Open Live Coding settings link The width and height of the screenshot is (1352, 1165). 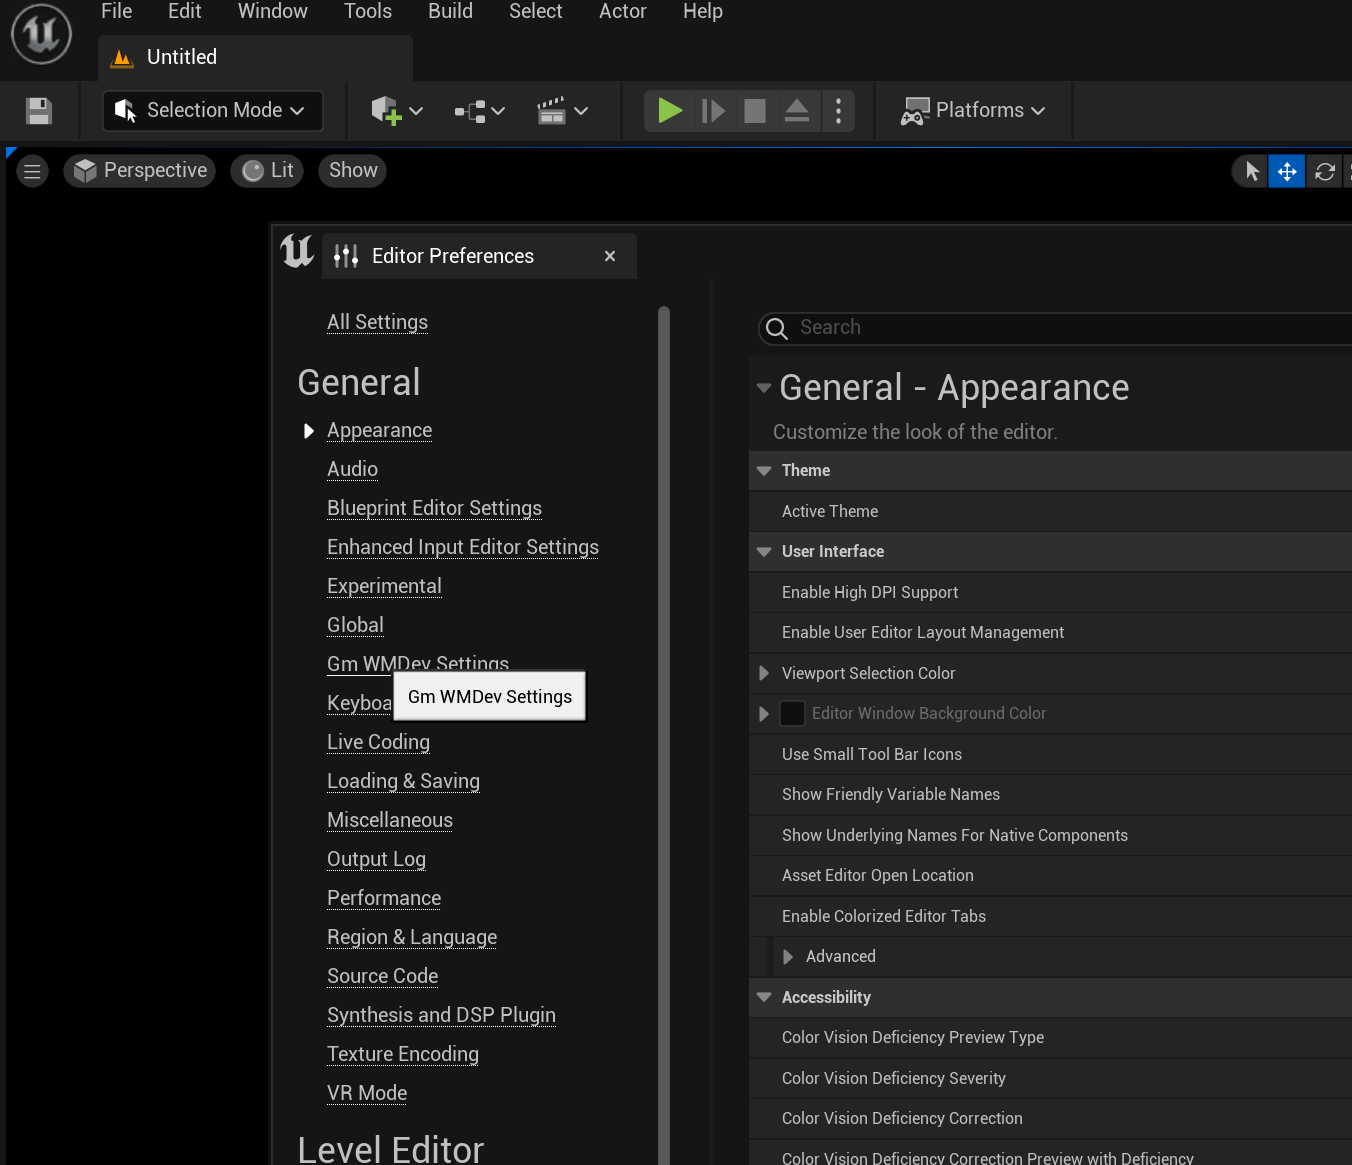click(x=378, y=742)
